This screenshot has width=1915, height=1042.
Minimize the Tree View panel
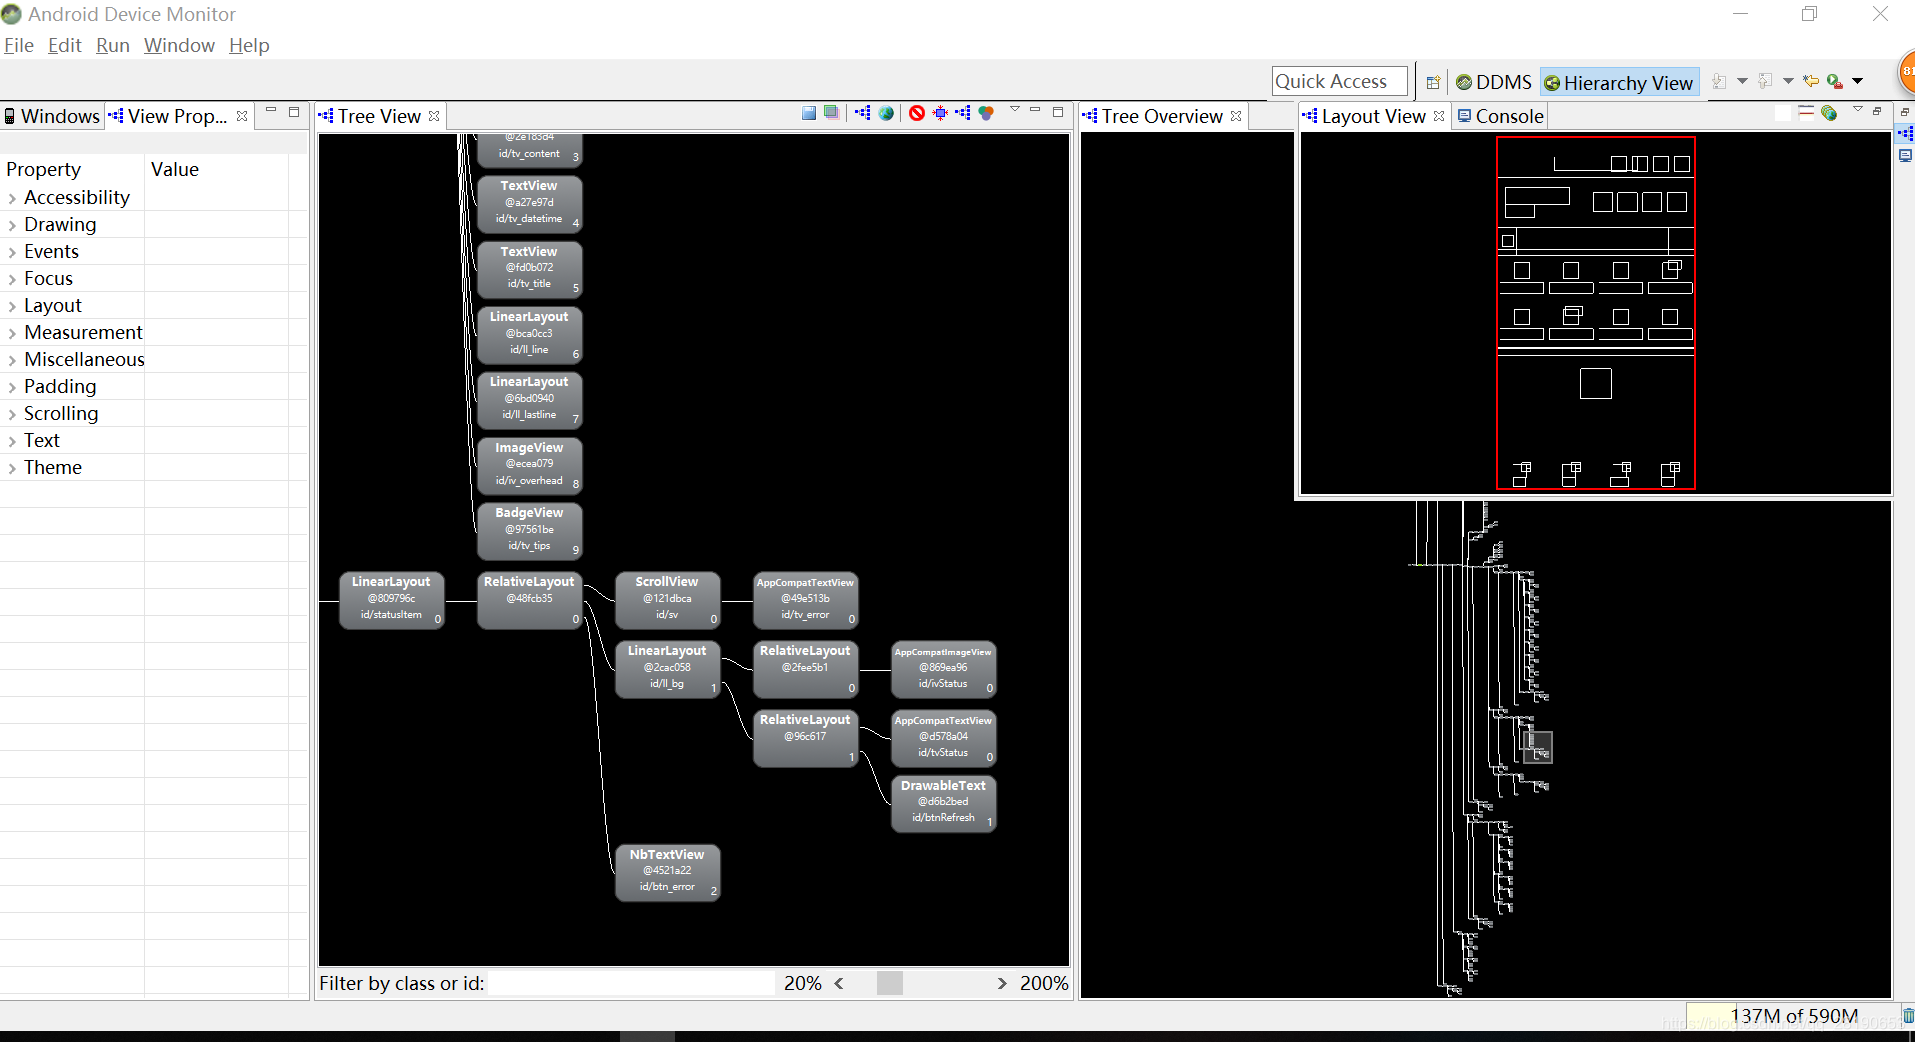click(x=1035, y=110)
